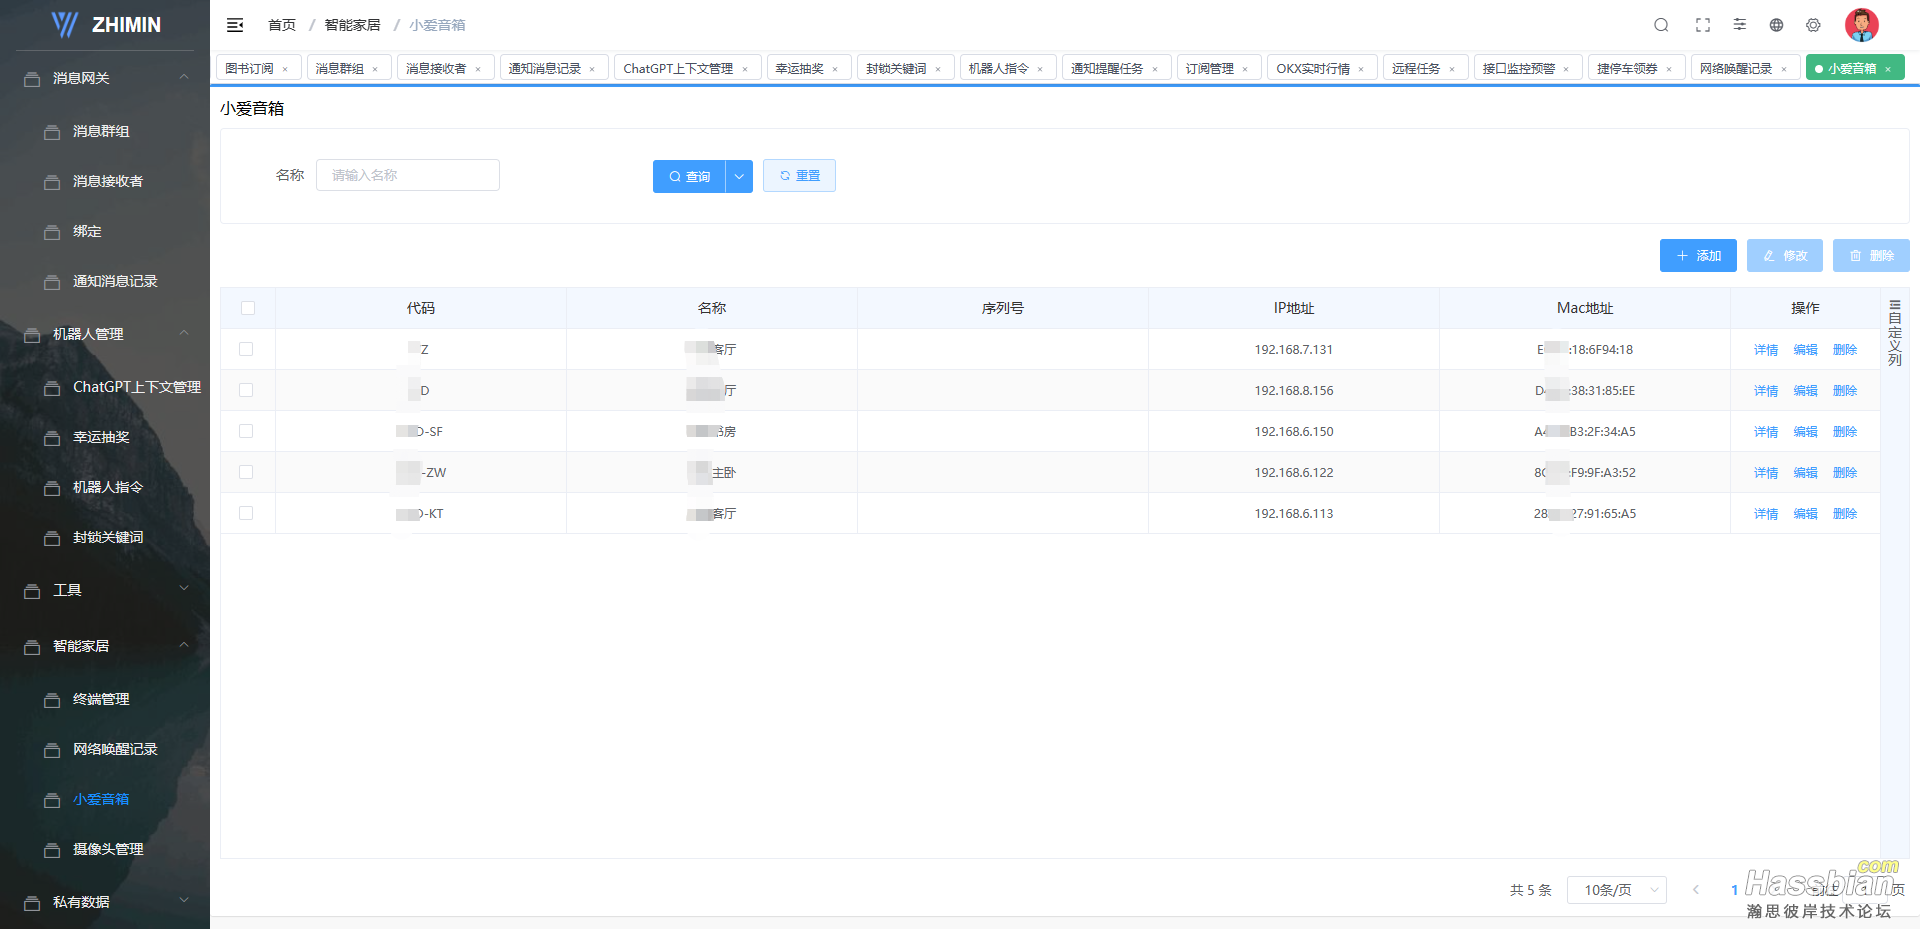Click the ZHIMIN logo

click(x=105, y=25)
